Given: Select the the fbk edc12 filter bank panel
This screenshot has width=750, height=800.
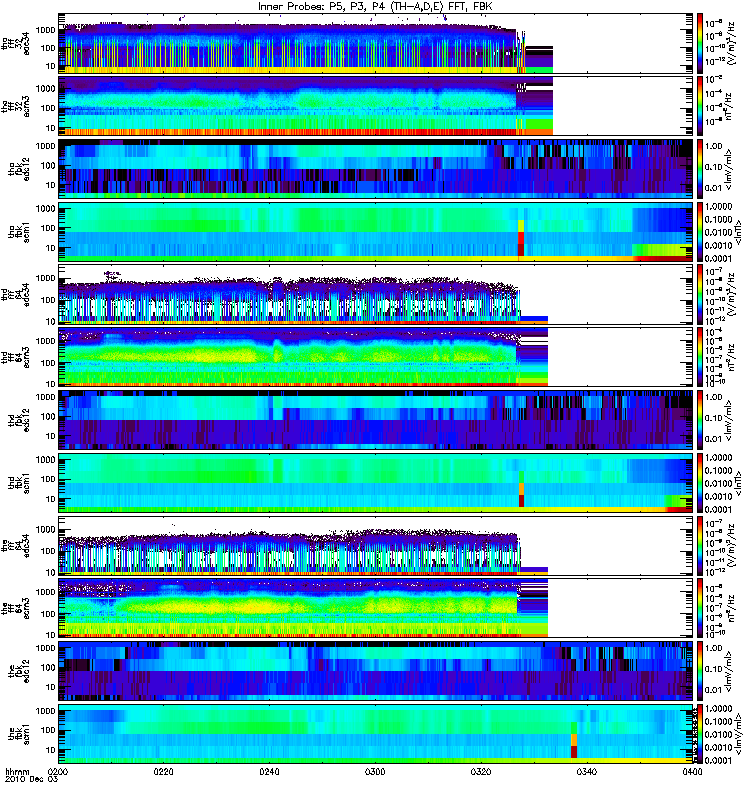Looking at the screenshot, I should point(376,671).
